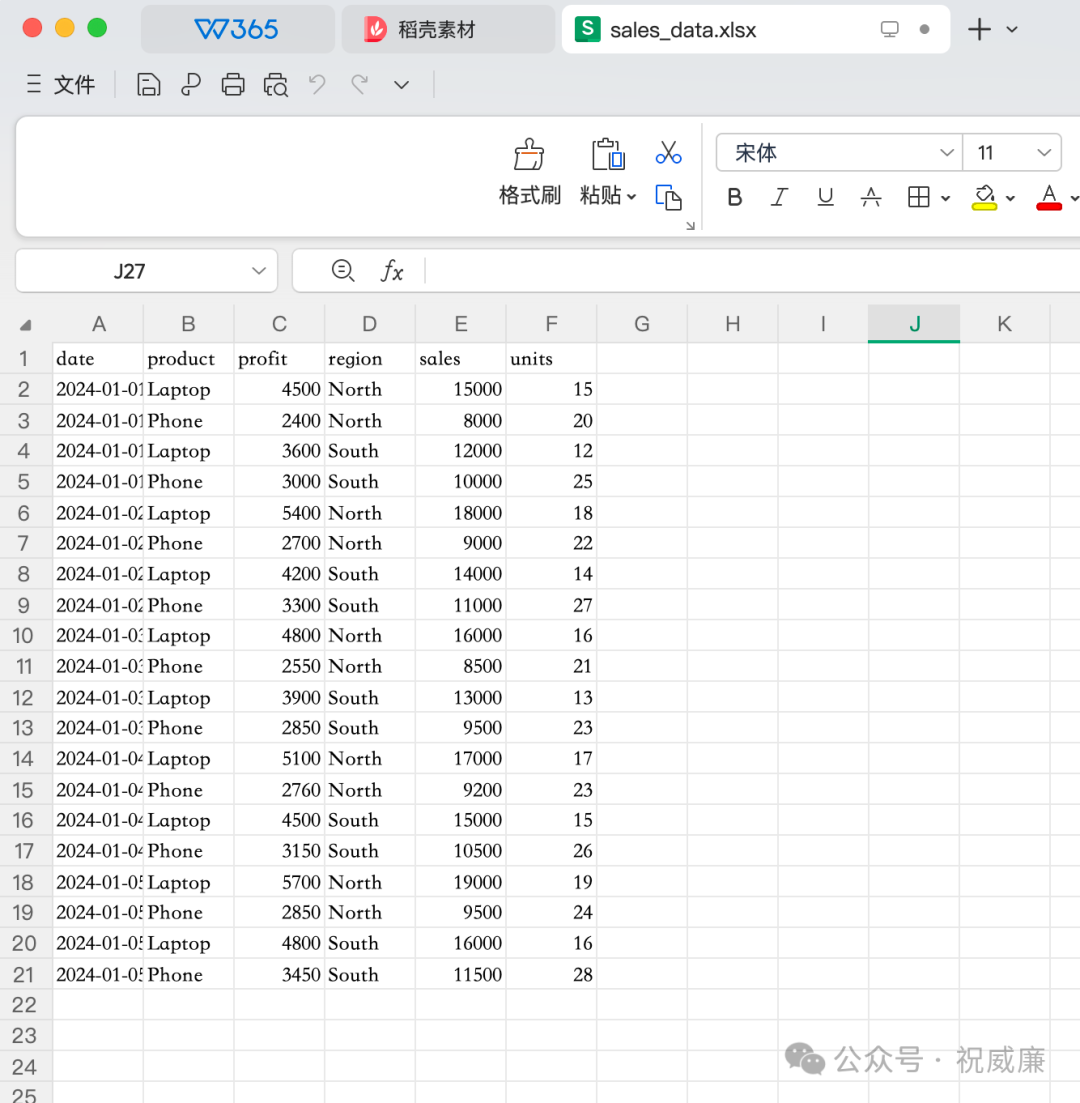
Task: Switch to the 稻壳素材 tab
Action: click(447, 29)
